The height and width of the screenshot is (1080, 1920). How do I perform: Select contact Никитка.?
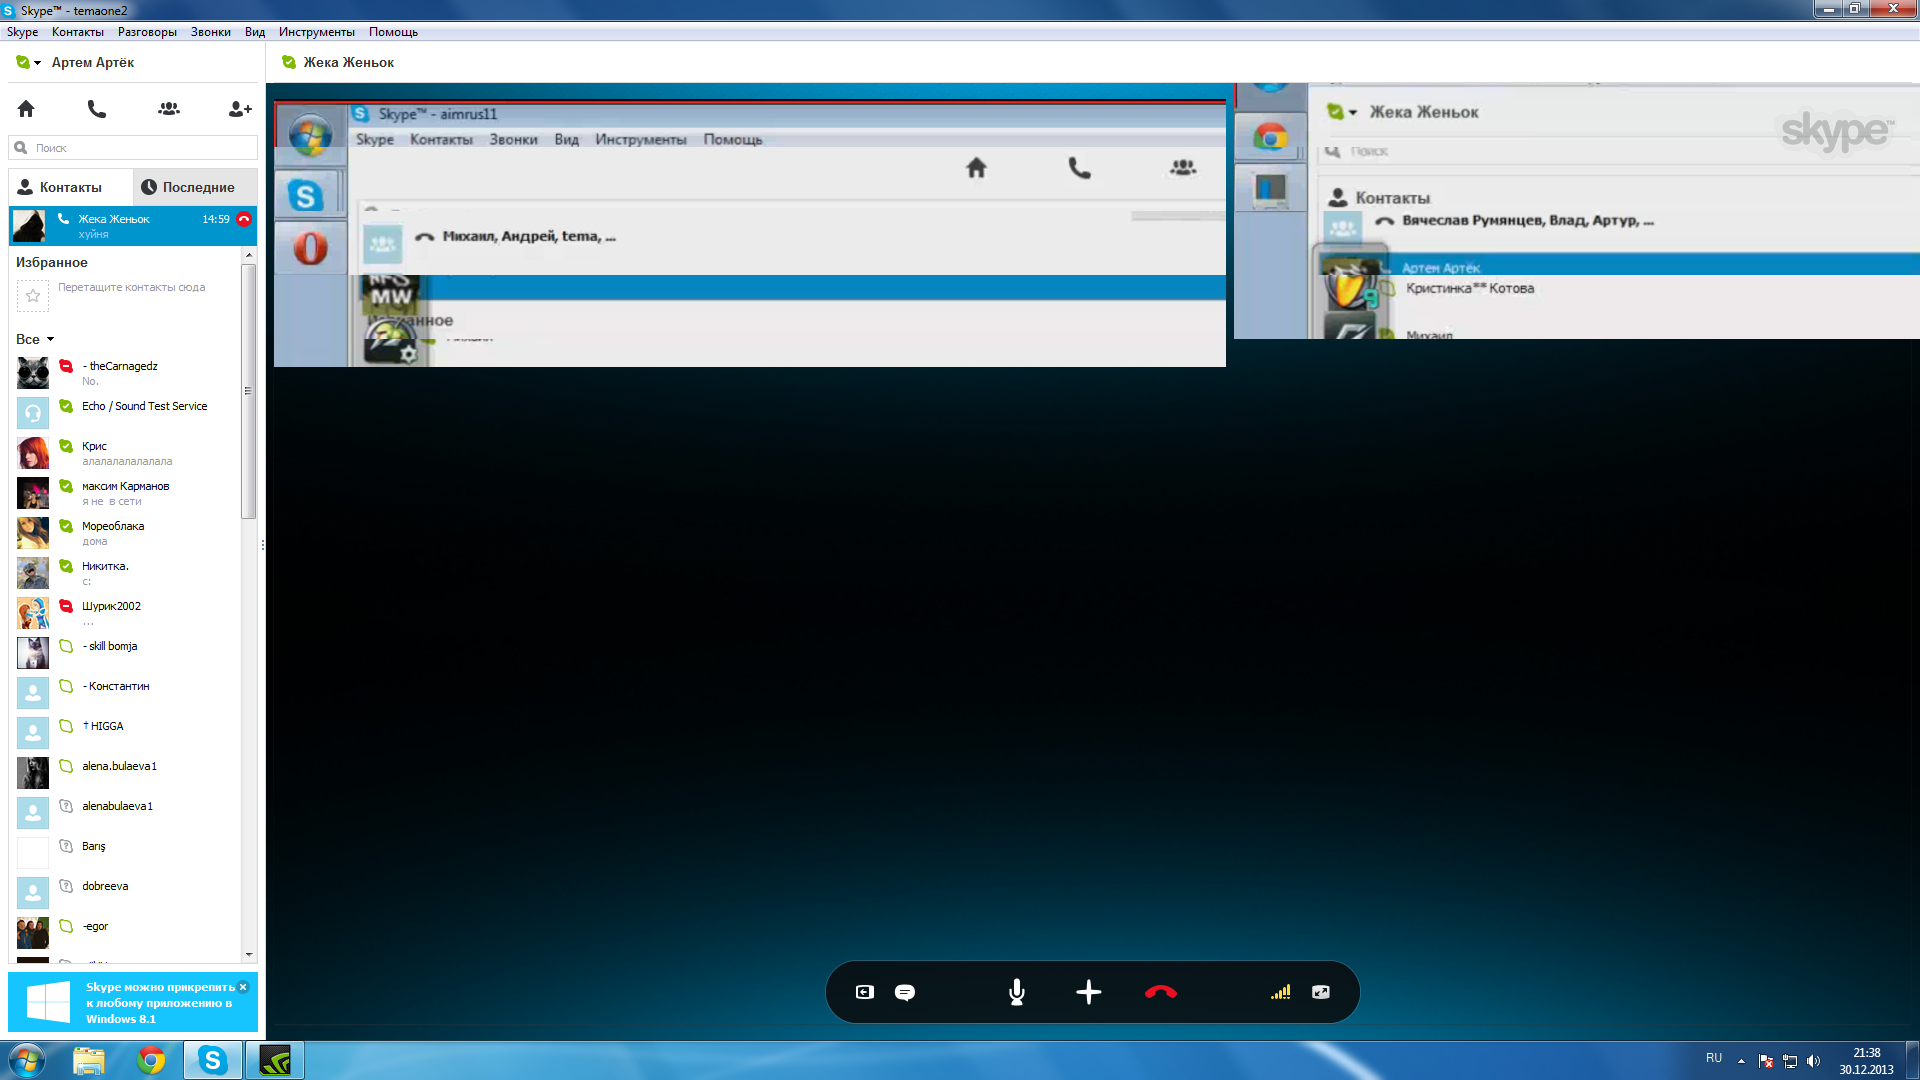pyautogui.click(x=125, y=573)
